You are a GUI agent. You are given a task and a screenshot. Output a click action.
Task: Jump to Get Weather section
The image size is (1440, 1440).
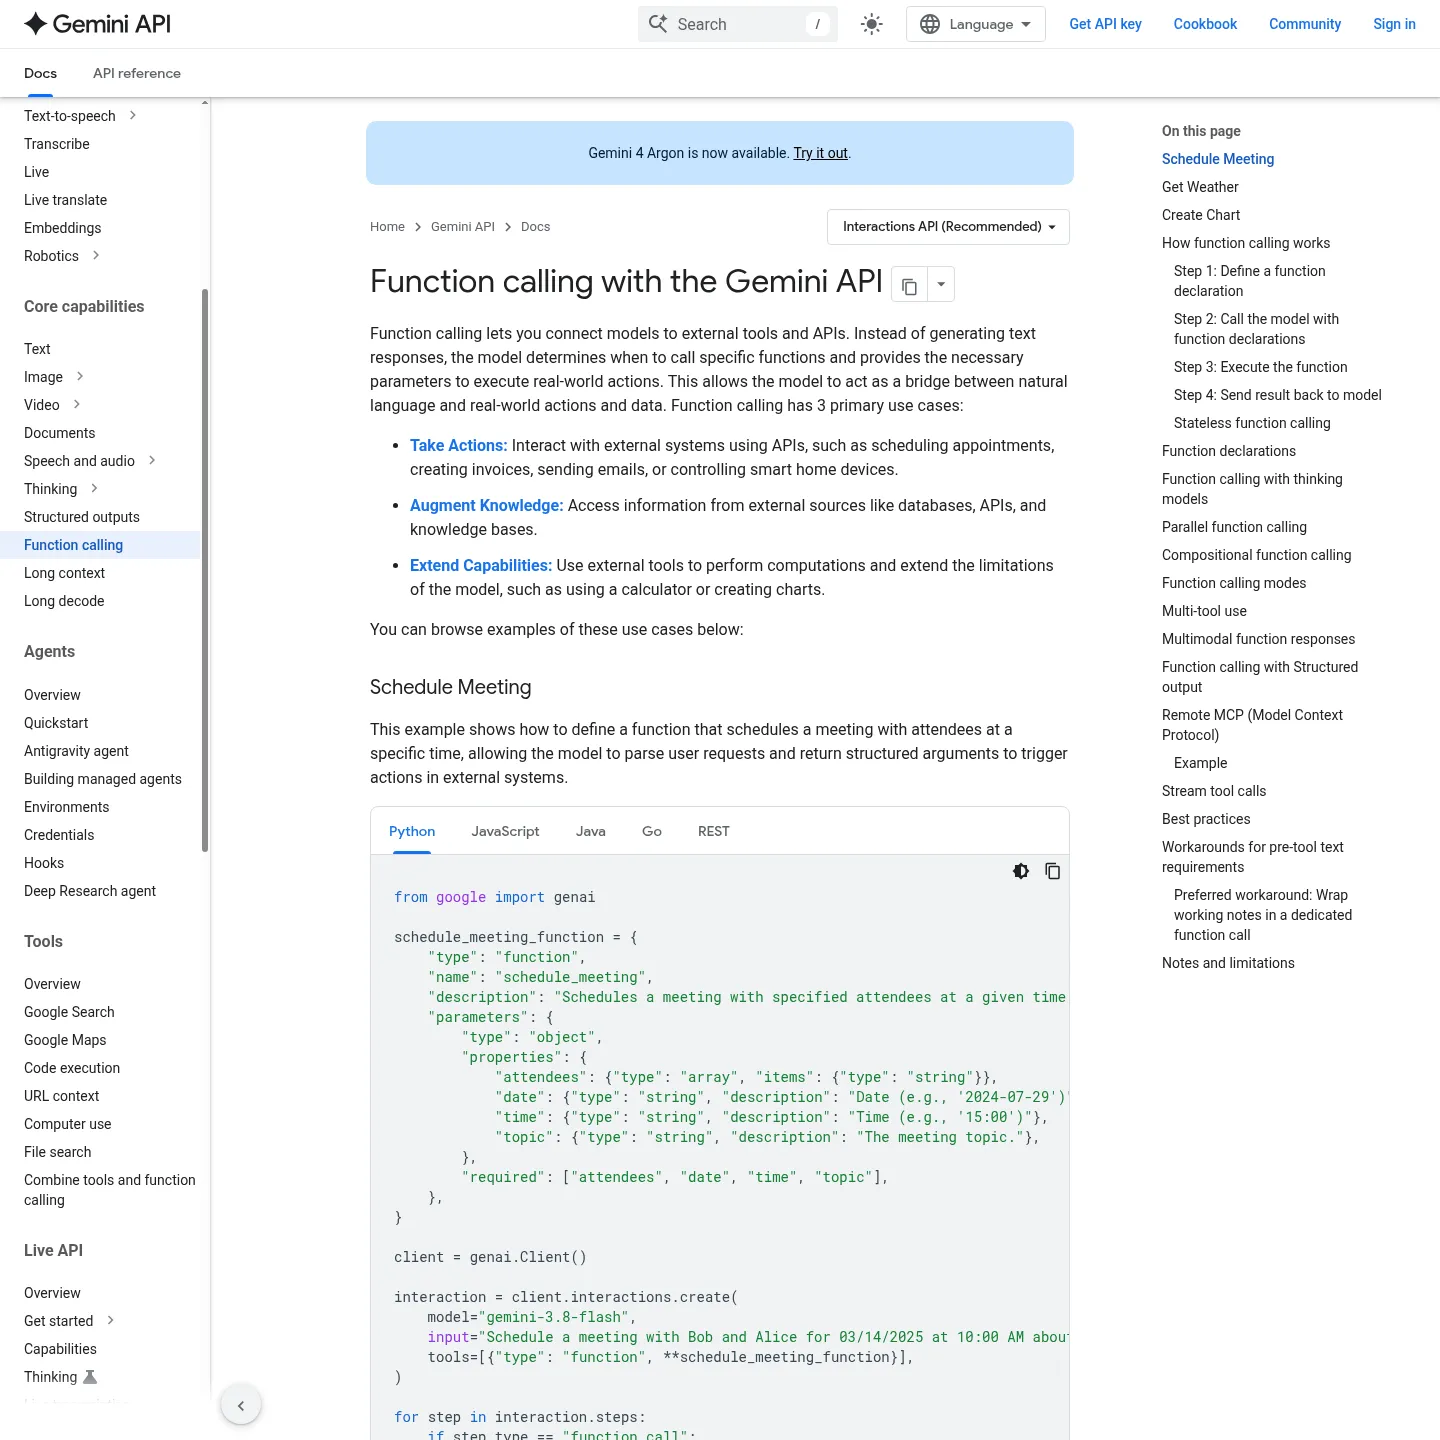pyautogui.click(x=1200, y=187)
